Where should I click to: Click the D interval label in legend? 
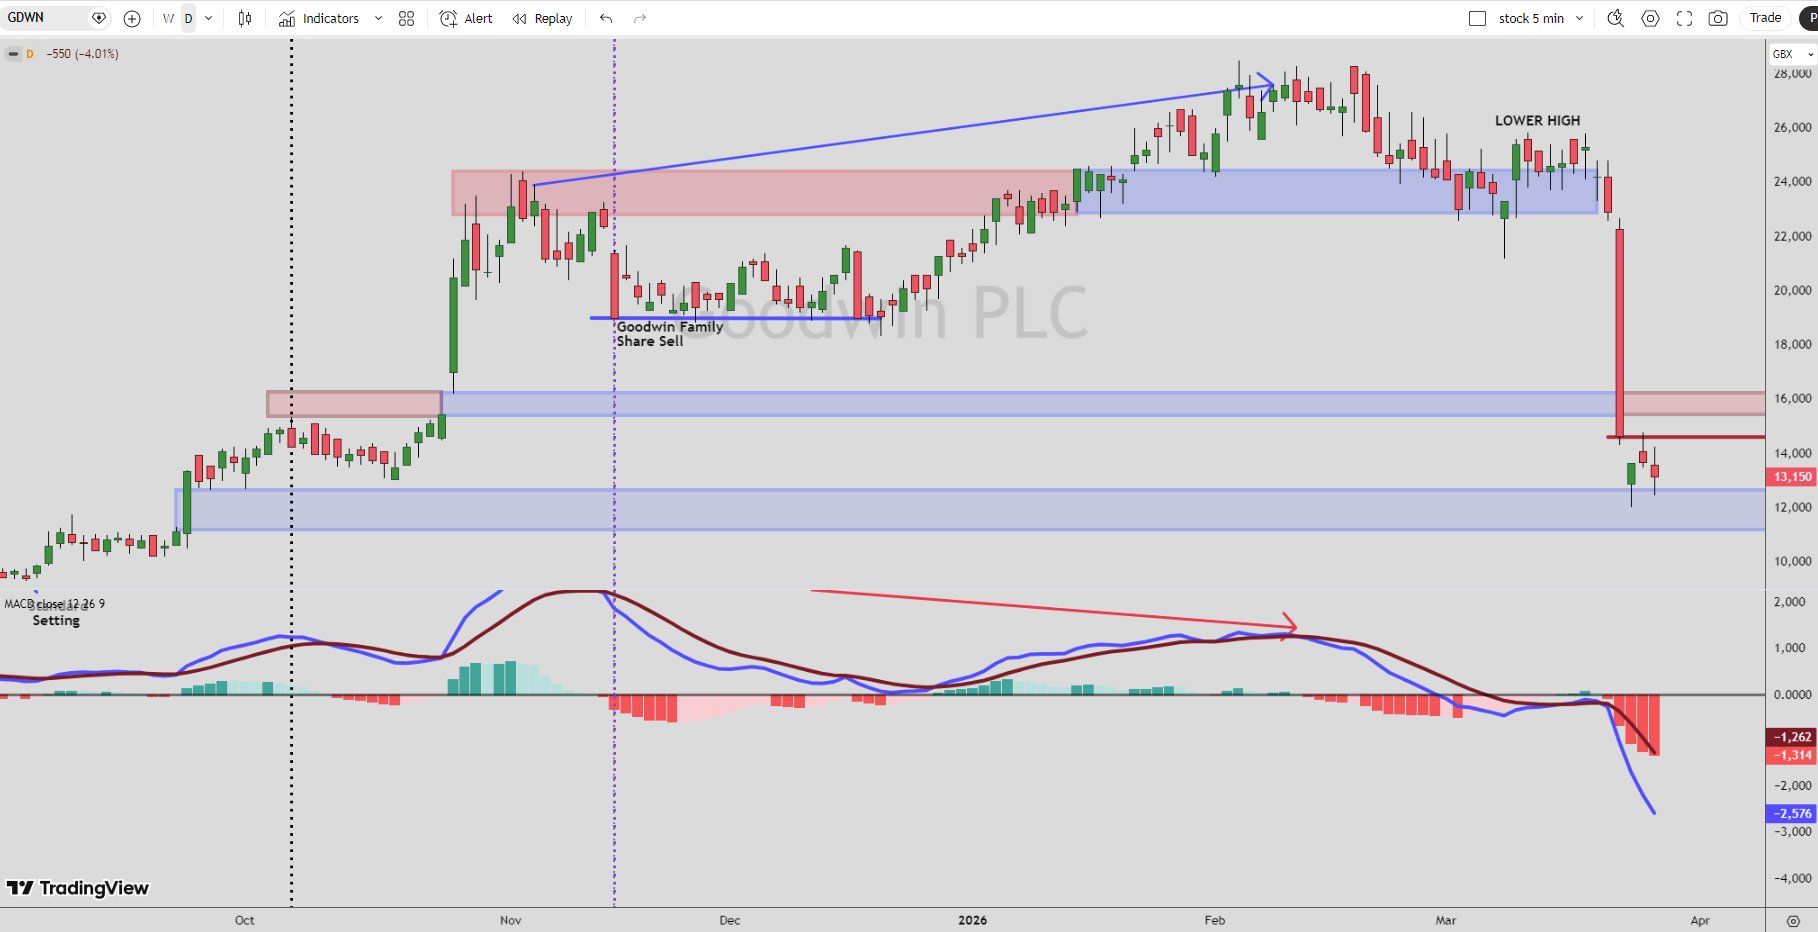30,54
